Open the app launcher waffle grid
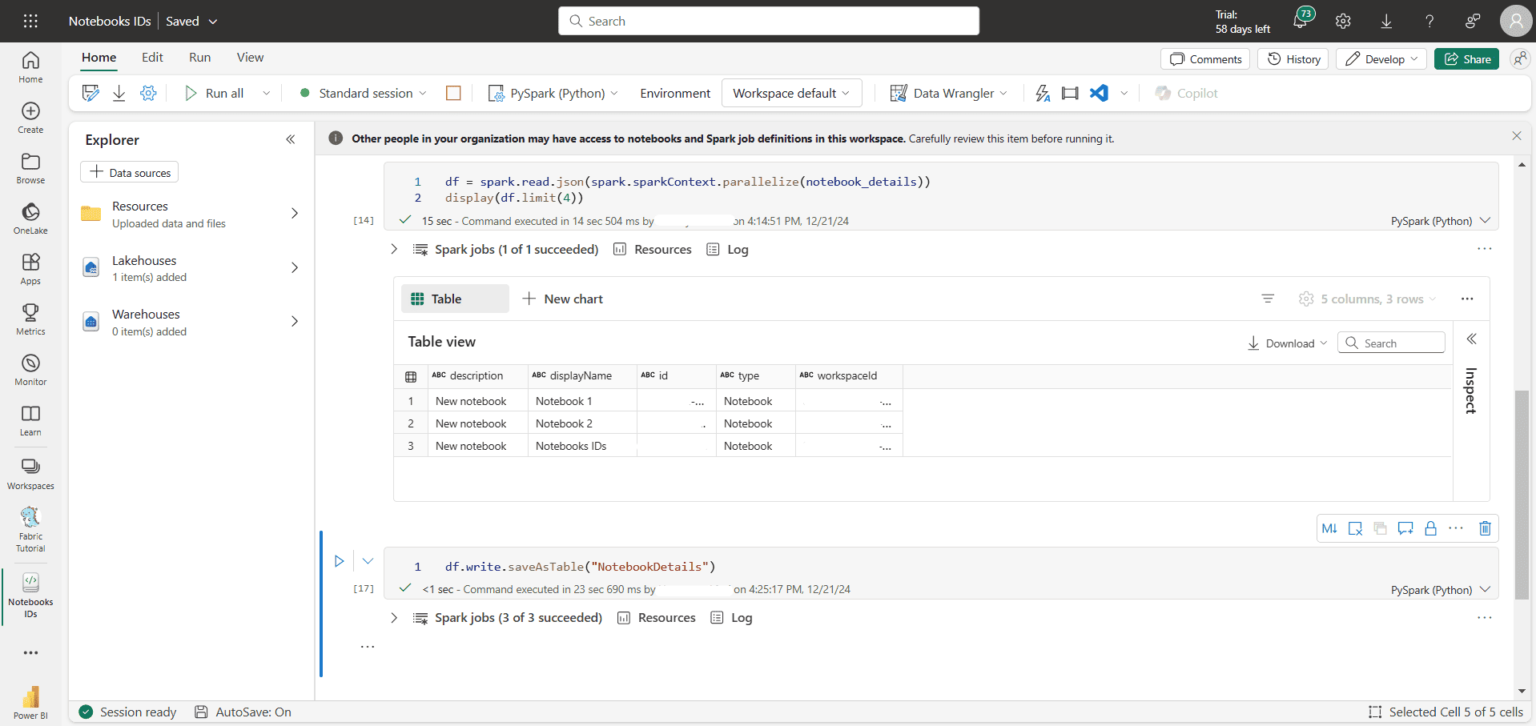 click(x=30, y=21)
